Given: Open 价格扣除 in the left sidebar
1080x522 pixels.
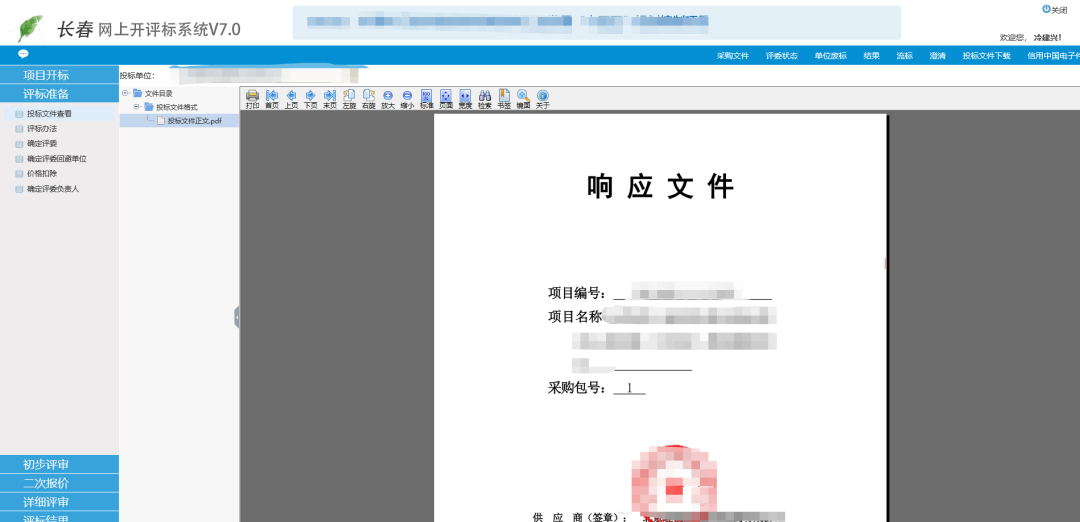Looking at the screenshot, I should click(42, 174).
